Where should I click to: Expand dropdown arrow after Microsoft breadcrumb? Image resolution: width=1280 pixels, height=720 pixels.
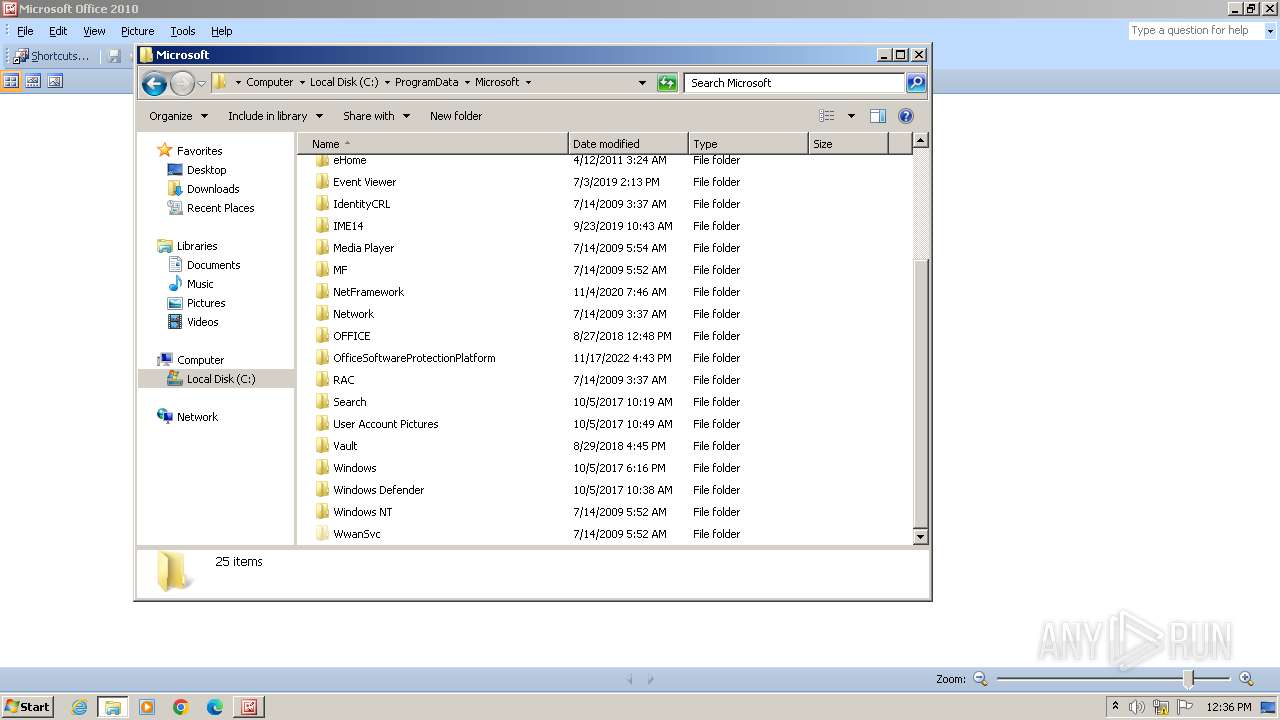pos(528,83)
